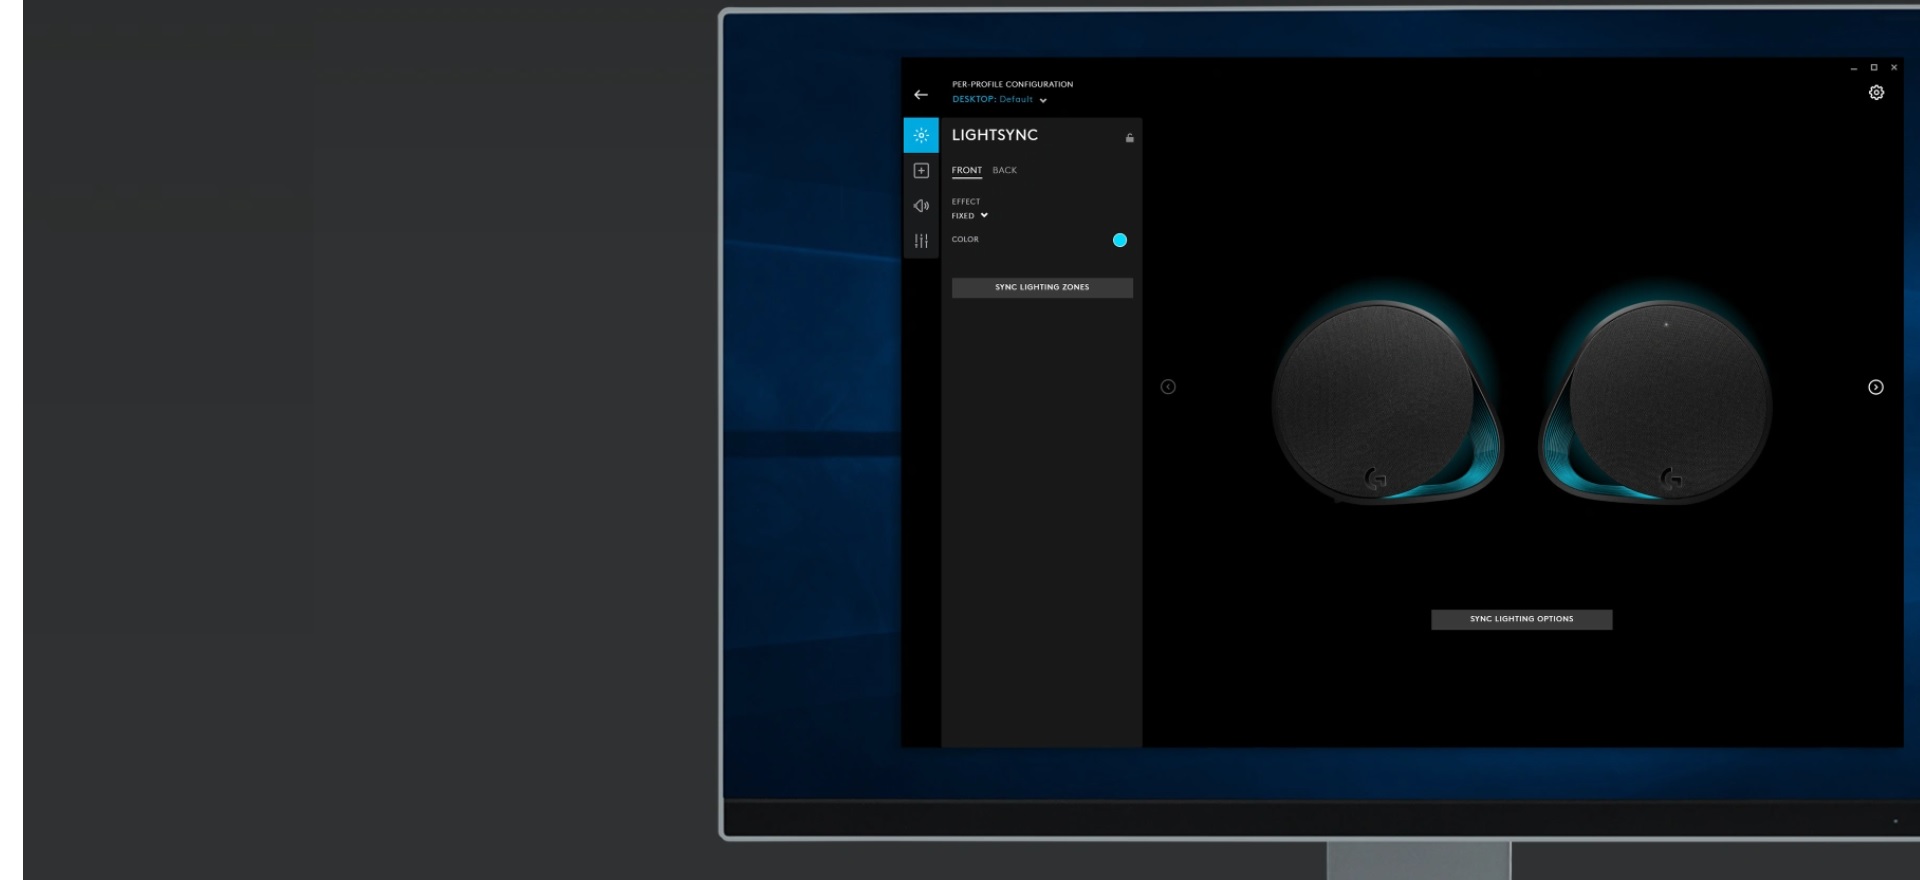Open the equalizer sliders sidebar icon
The image size is (1920, 880).
click(921, 241)
